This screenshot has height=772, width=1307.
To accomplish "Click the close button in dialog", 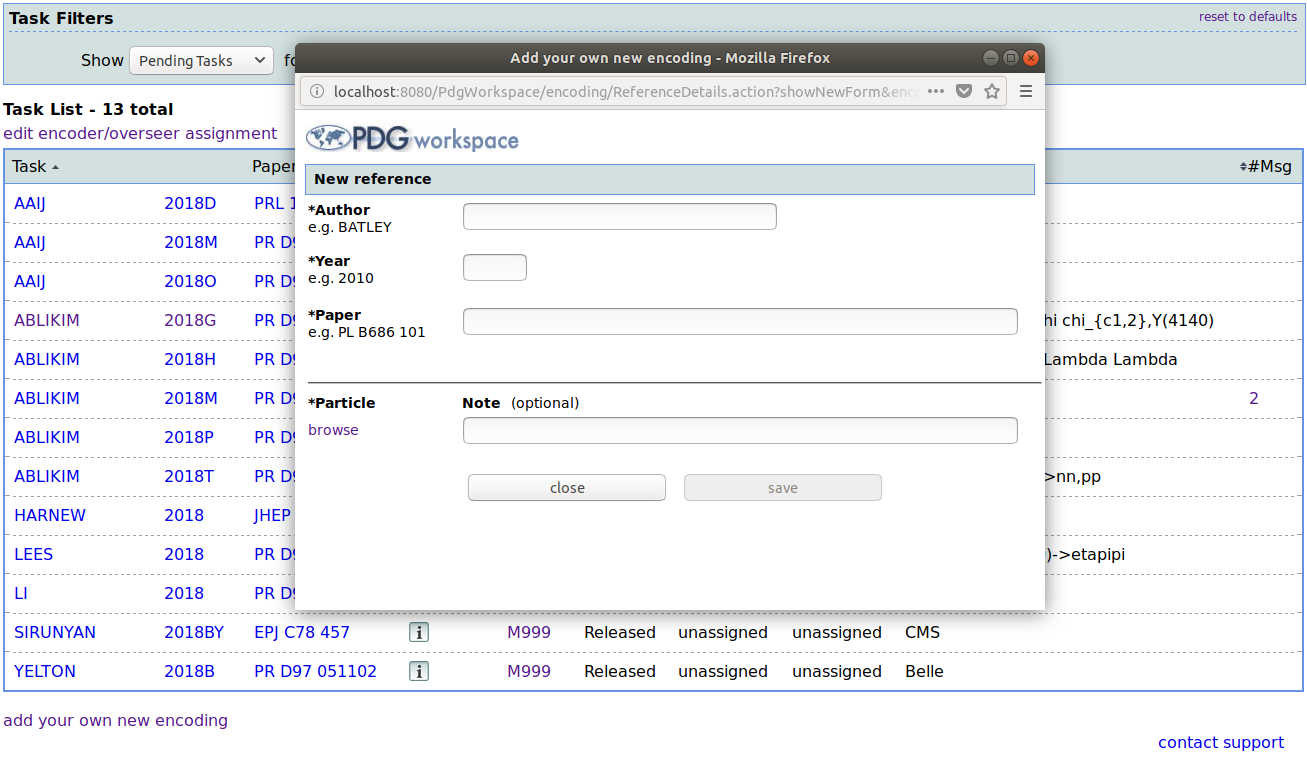I will click(x=567, y=487).
